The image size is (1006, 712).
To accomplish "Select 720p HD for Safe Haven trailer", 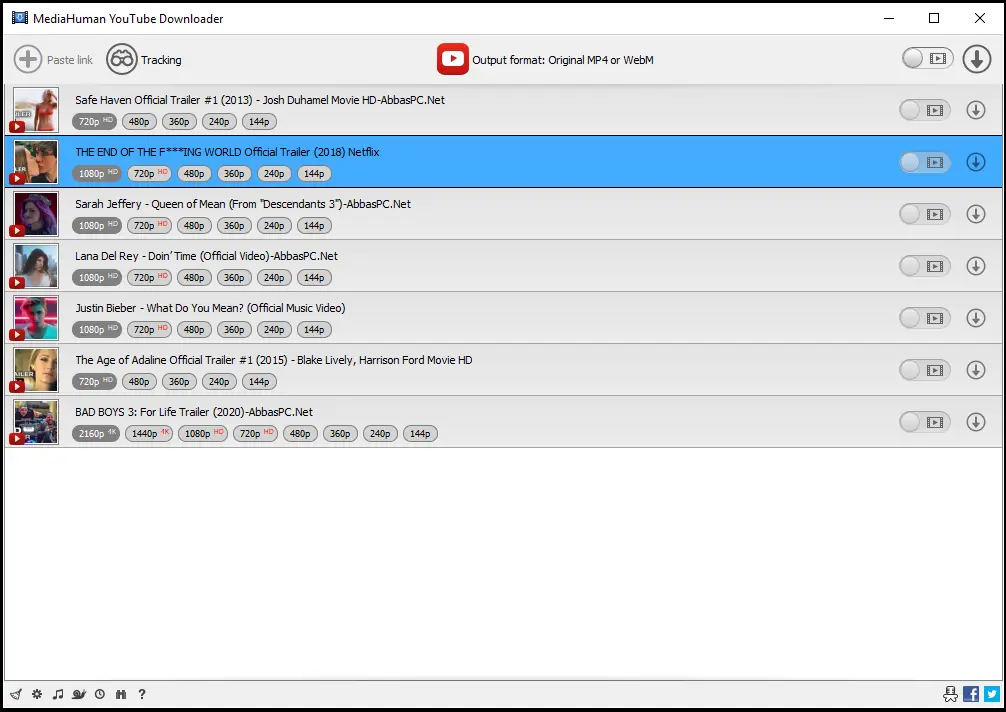I will 95,122.
